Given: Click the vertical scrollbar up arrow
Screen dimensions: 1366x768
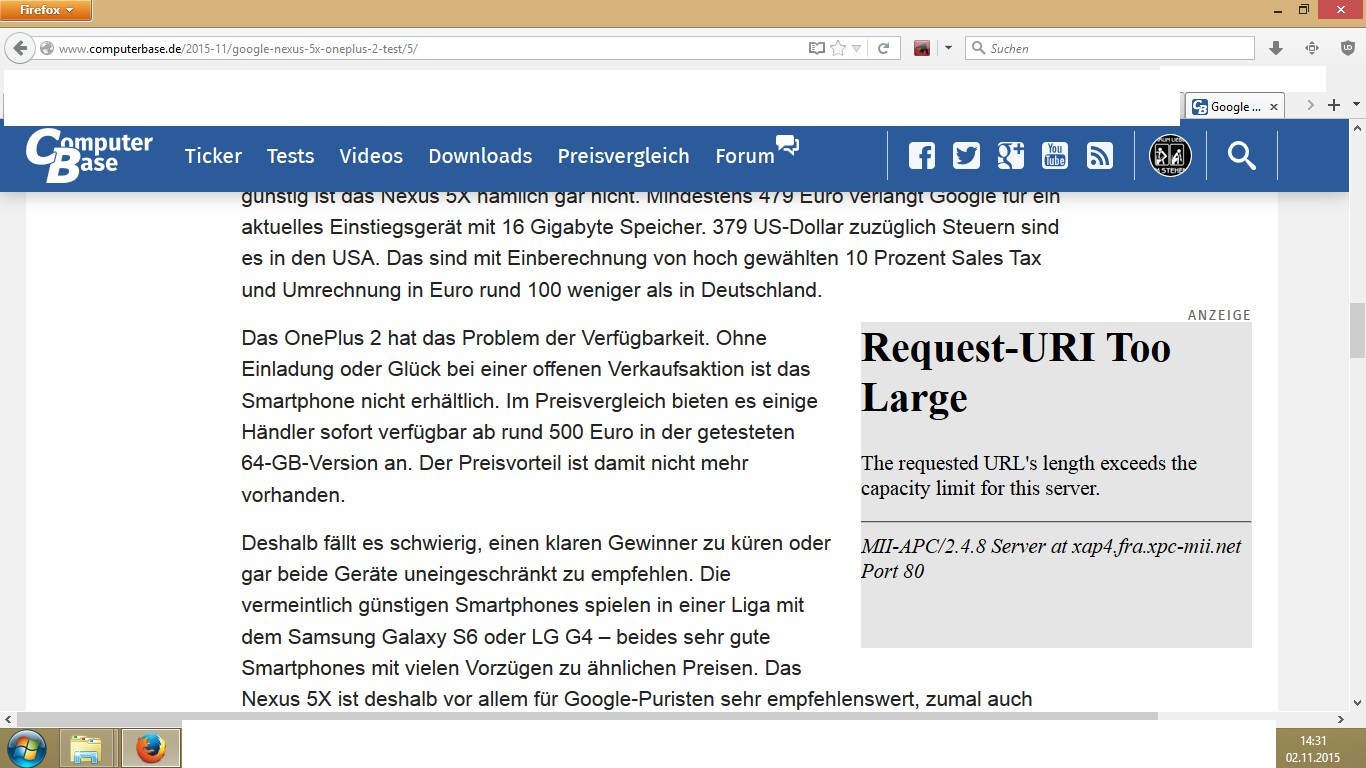Looking at the screenshot, I should pos(1357,128).
